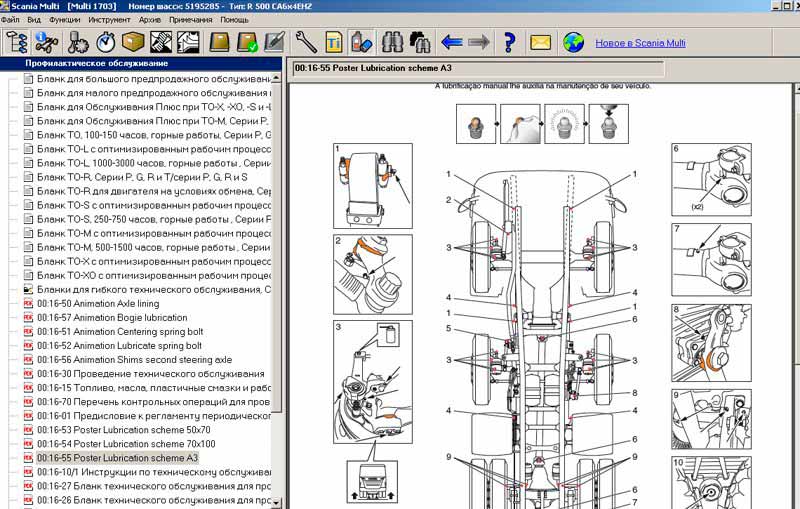Click the cardboard box package icon
Viewport: 800px width, 509px height.
click(x=133, y=42)
